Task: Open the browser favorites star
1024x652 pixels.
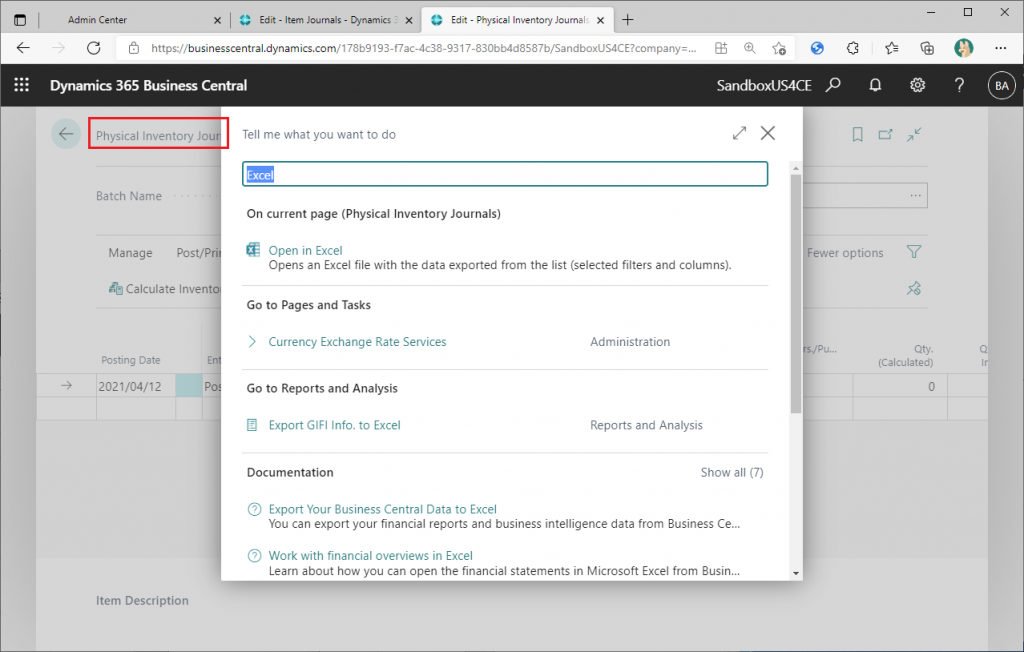Action: click(891, 48)
